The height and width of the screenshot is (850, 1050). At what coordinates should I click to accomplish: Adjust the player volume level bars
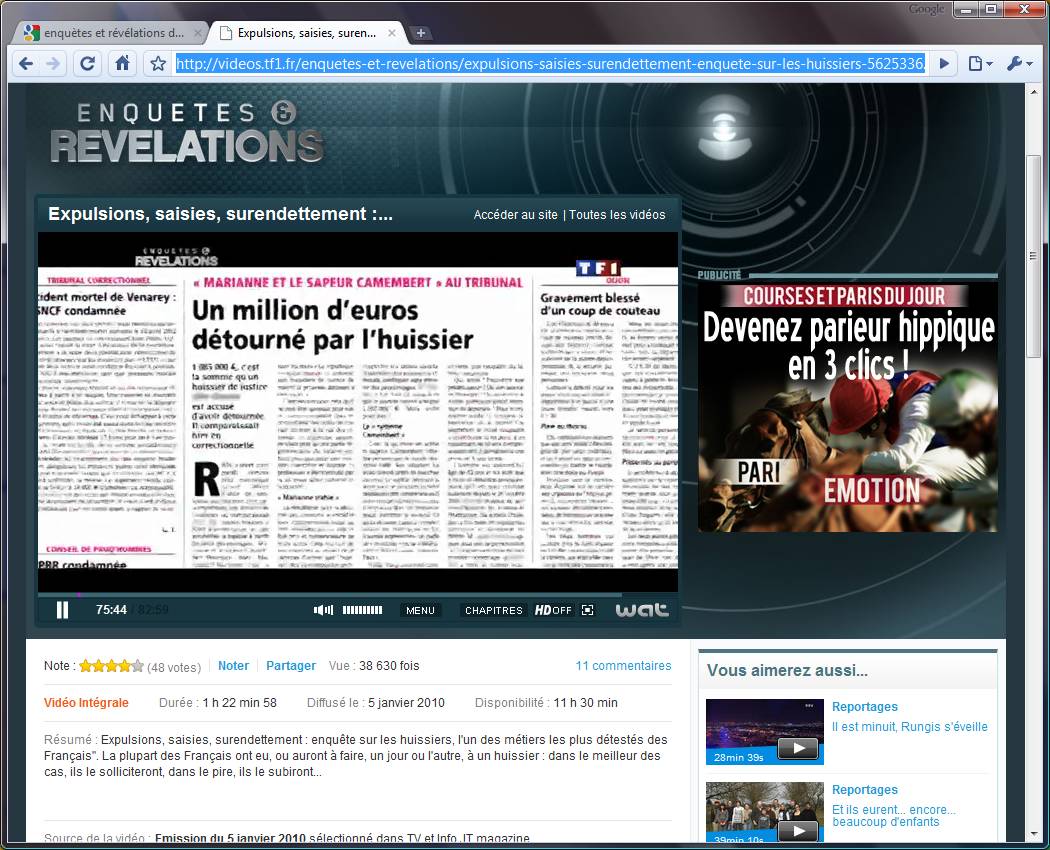point(362,610)
